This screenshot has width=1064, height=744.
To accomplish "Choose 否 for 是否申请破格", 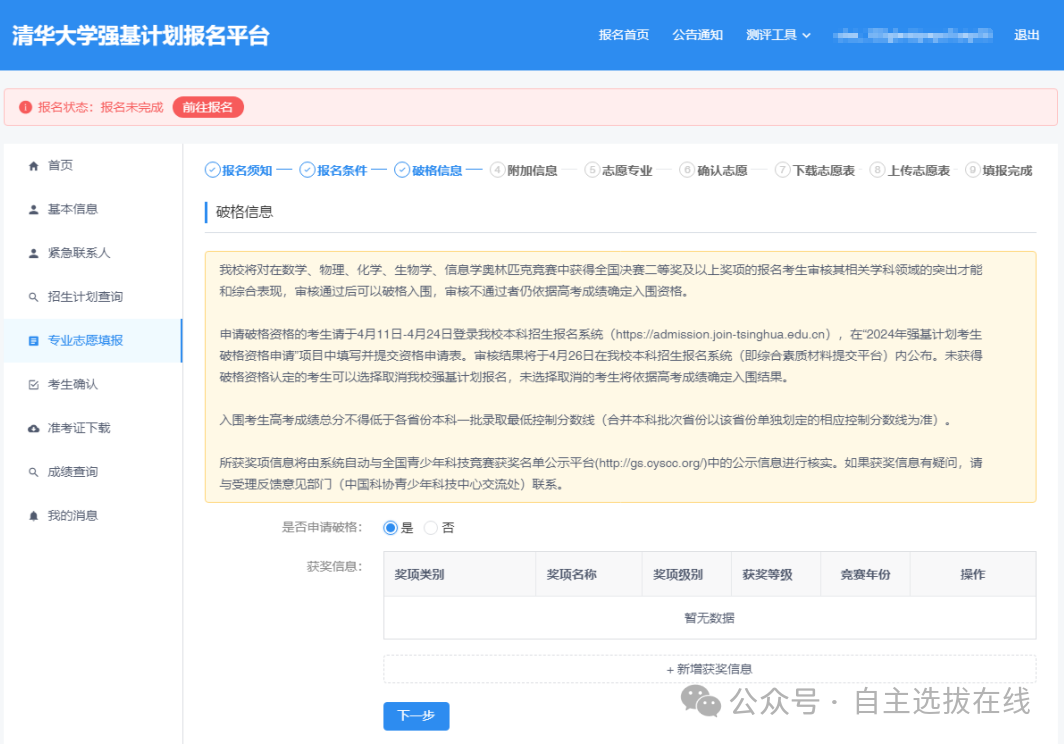I will (430, 527).
